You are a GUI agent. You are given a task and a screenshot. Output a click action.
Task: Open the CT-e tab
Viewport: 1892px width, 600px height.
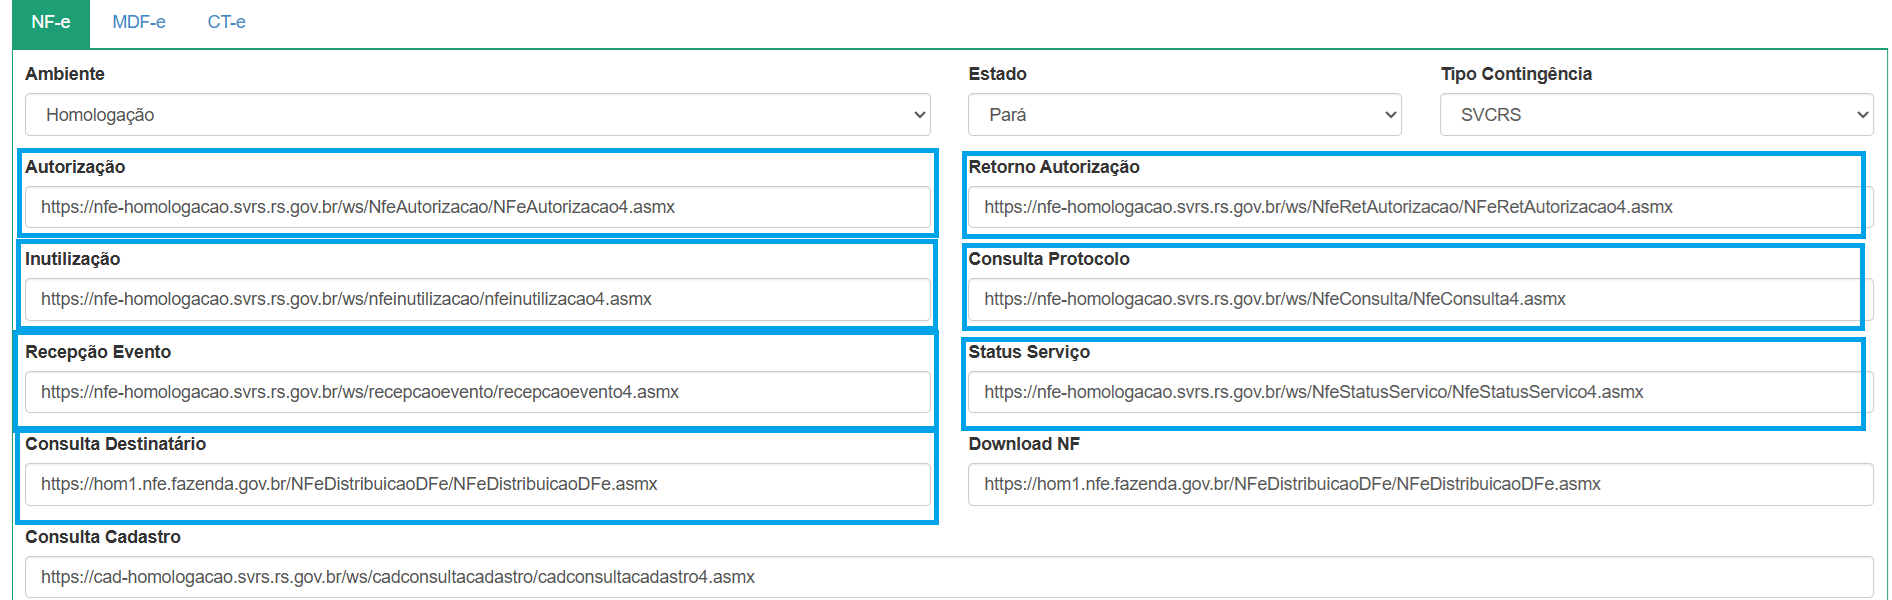click(x=226, y=22)
